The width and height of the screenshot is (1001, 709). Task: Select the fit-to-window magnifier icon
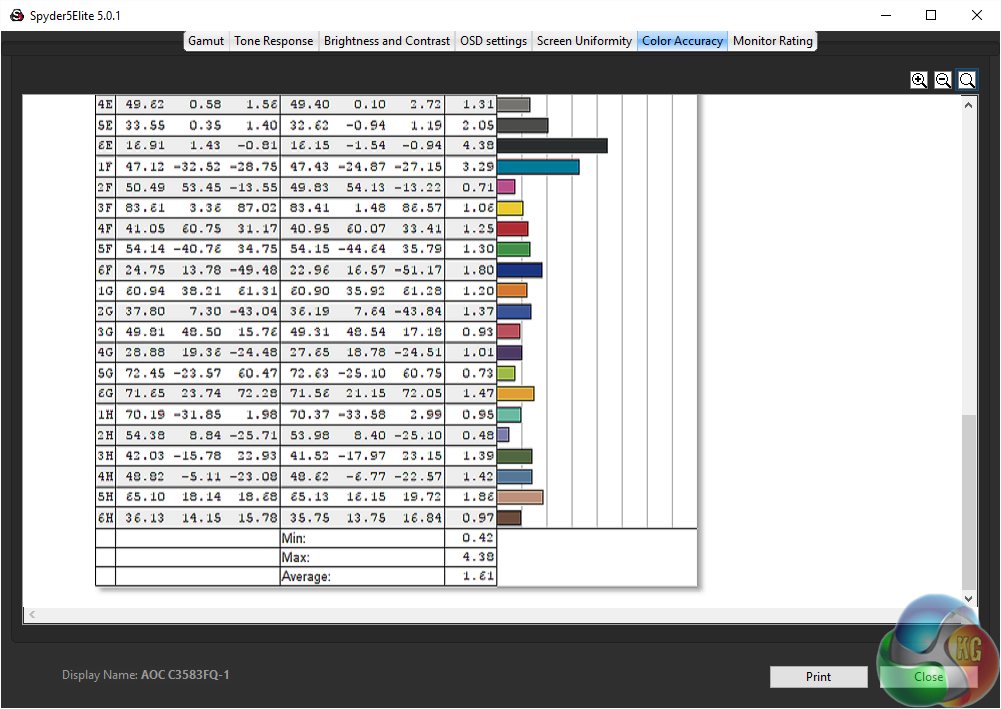point(967,80)
